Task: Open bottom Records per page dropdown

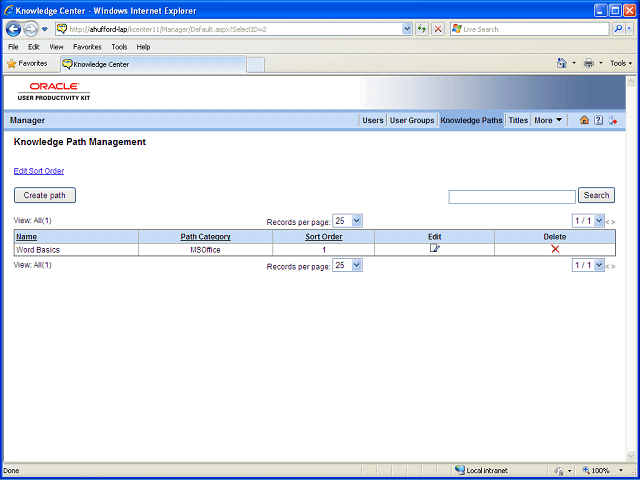Action: click(347, 265)
